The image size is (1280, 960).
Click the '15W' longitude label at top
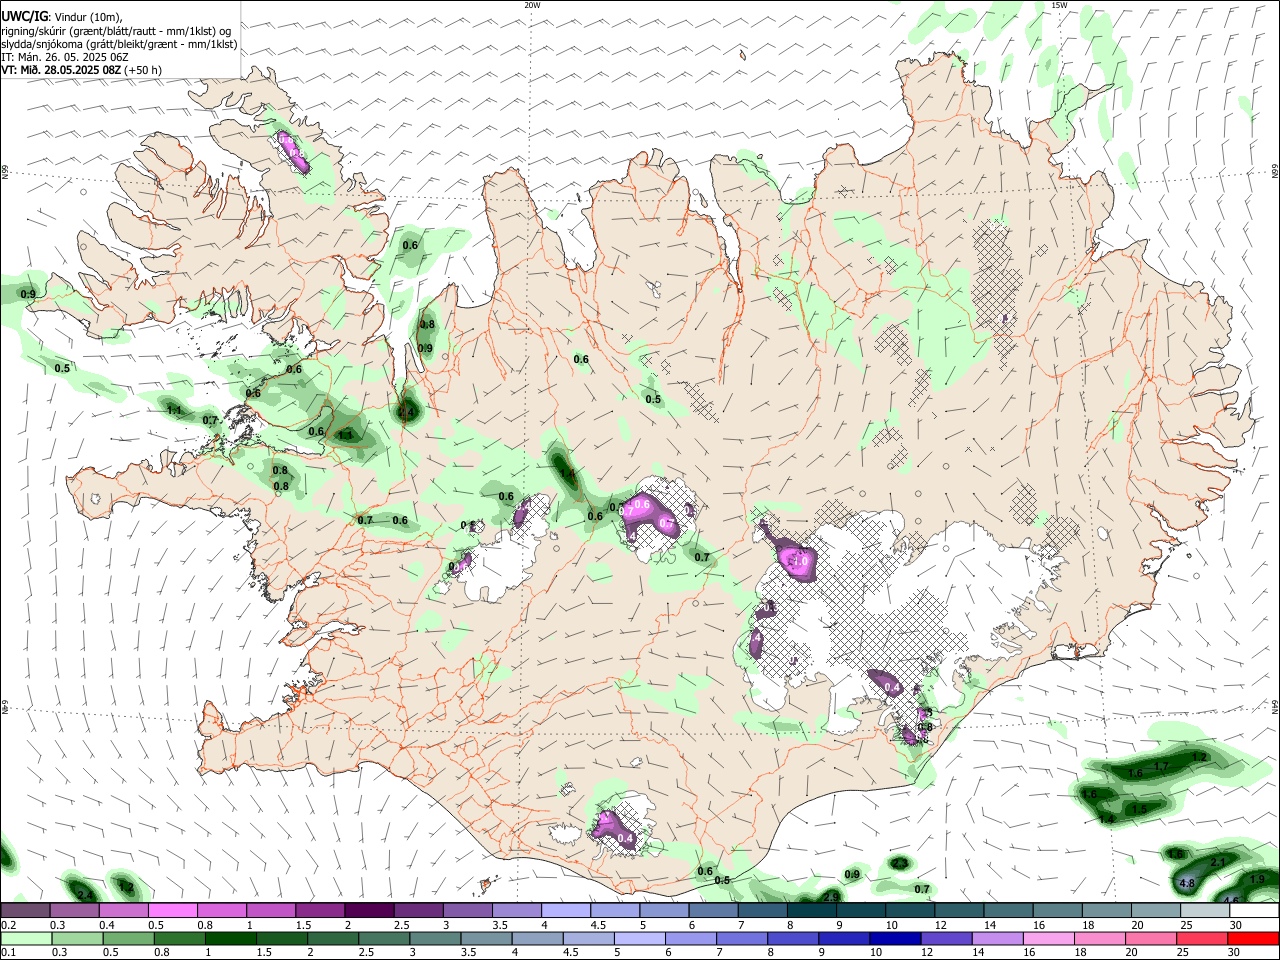(1060, 5)
